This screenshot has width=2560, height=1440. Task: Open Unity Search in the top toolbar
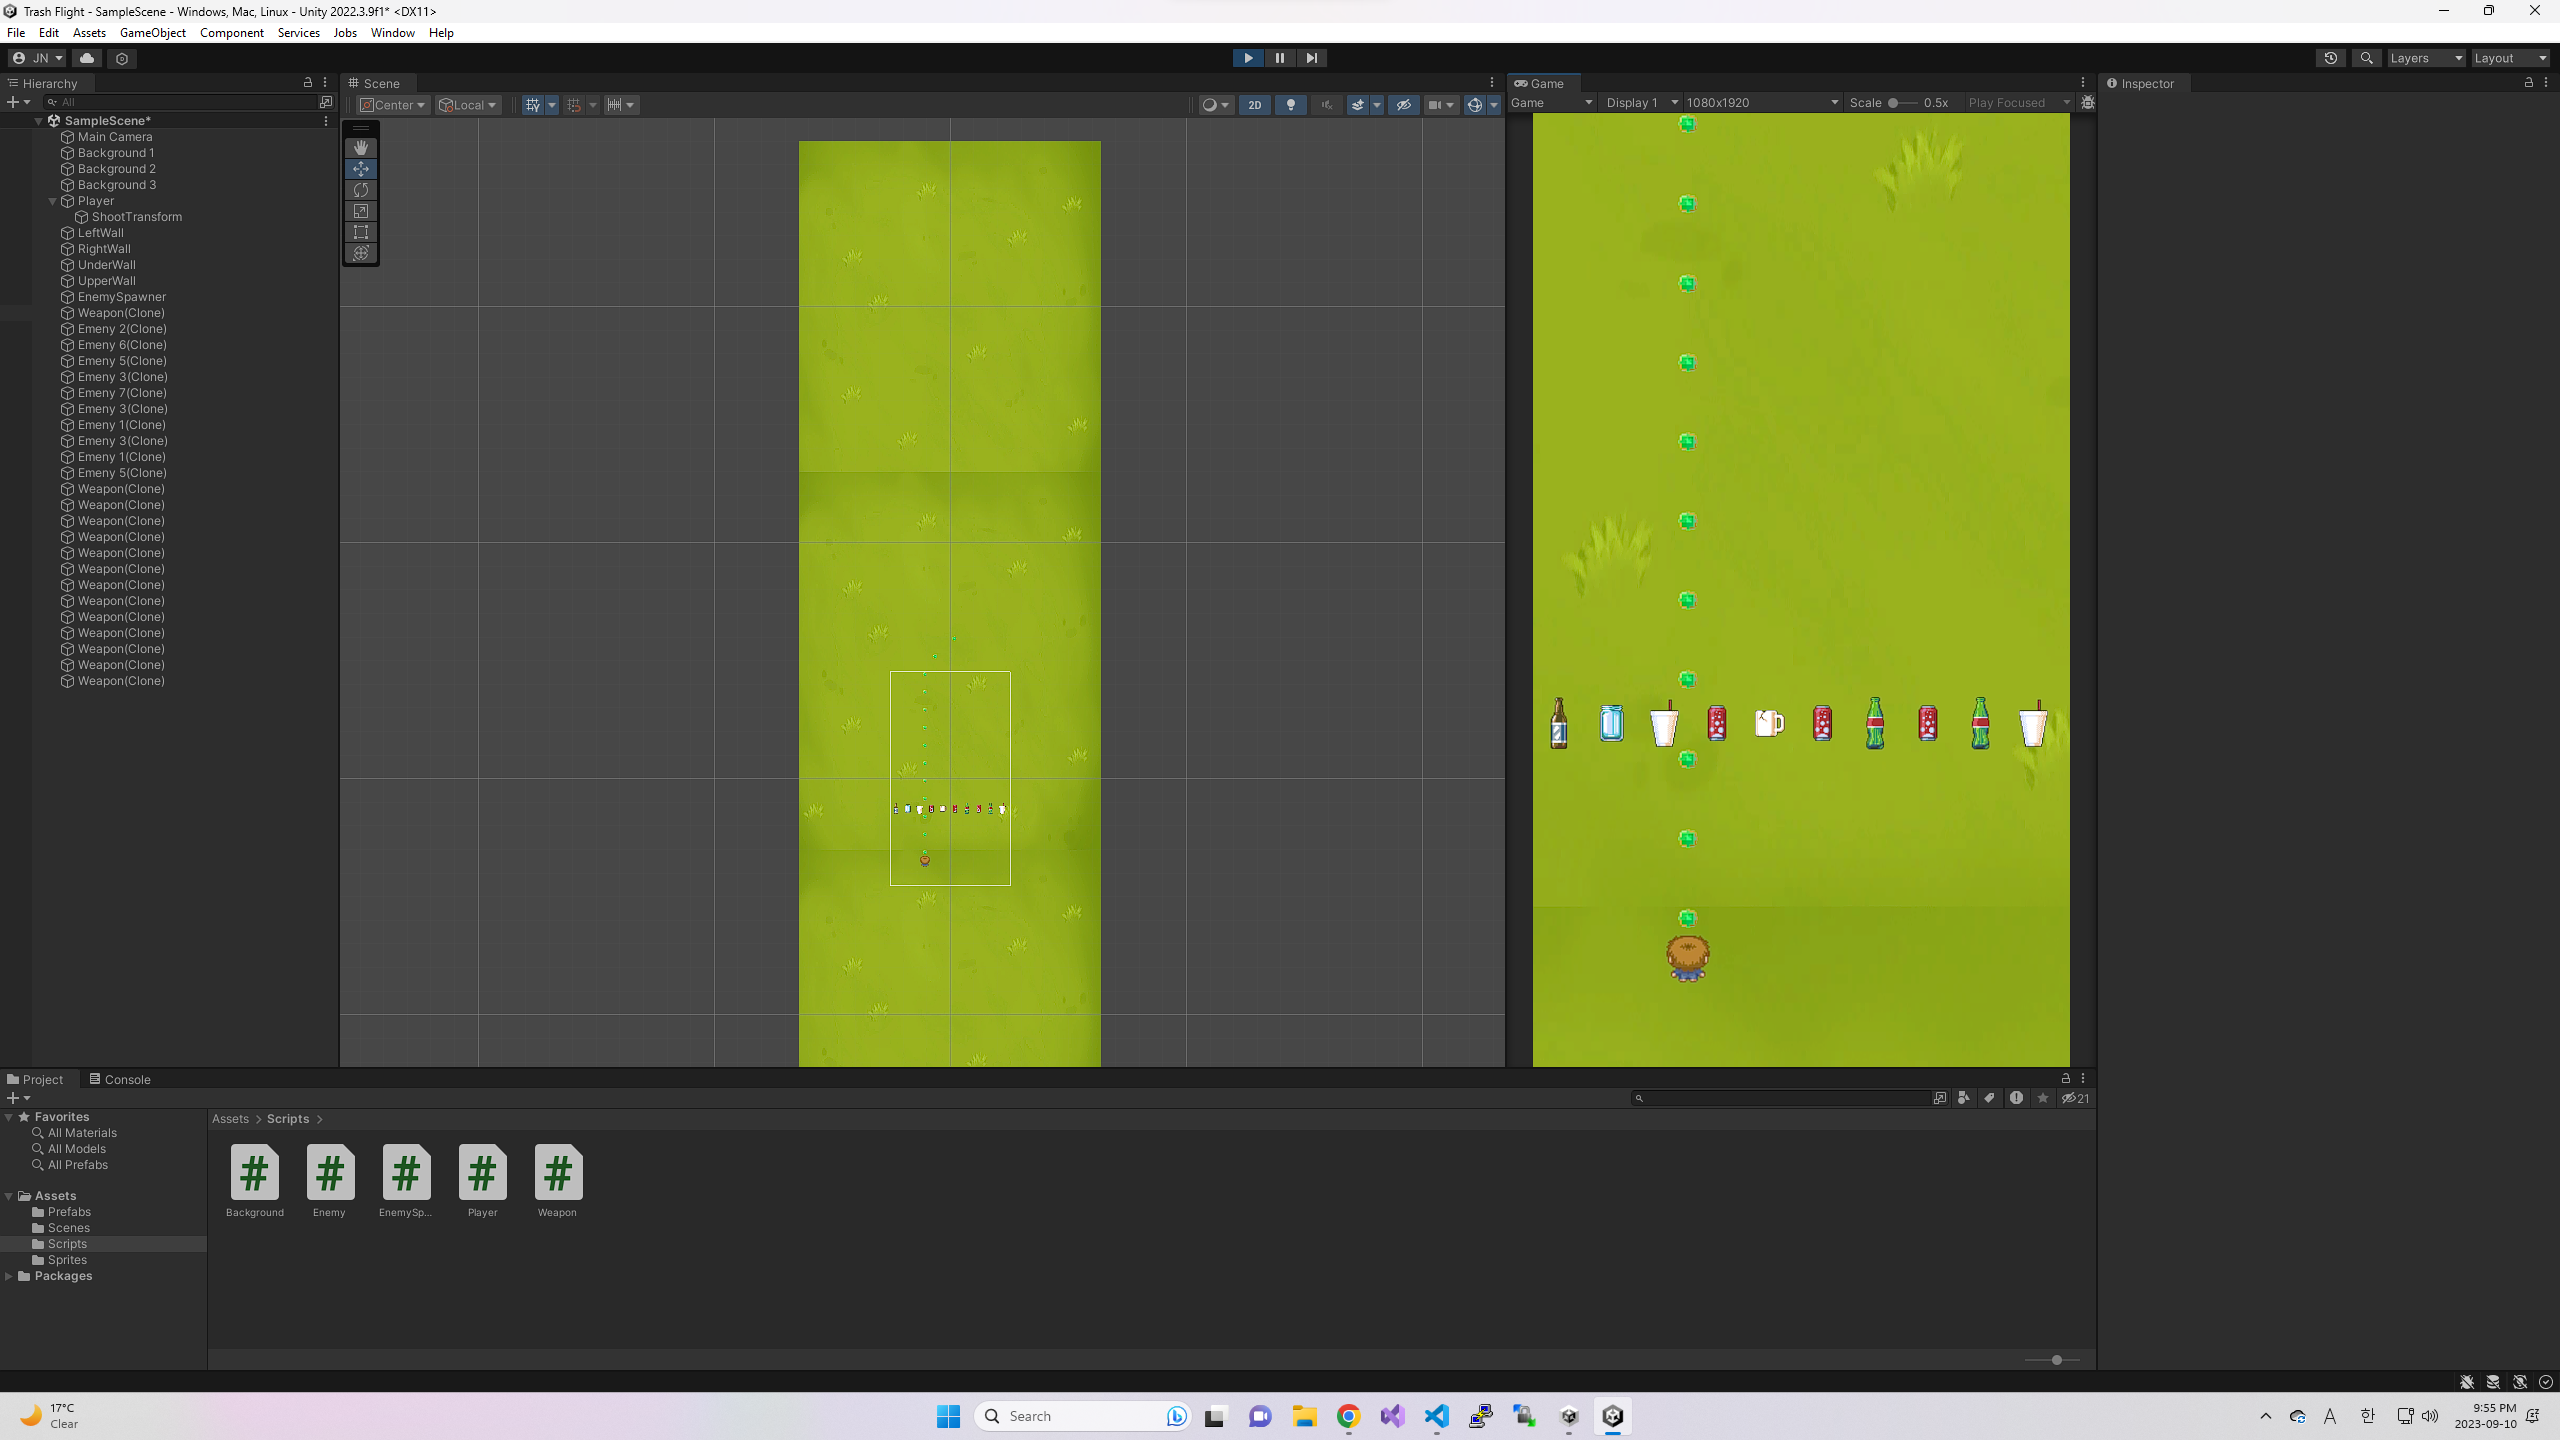2367,58
